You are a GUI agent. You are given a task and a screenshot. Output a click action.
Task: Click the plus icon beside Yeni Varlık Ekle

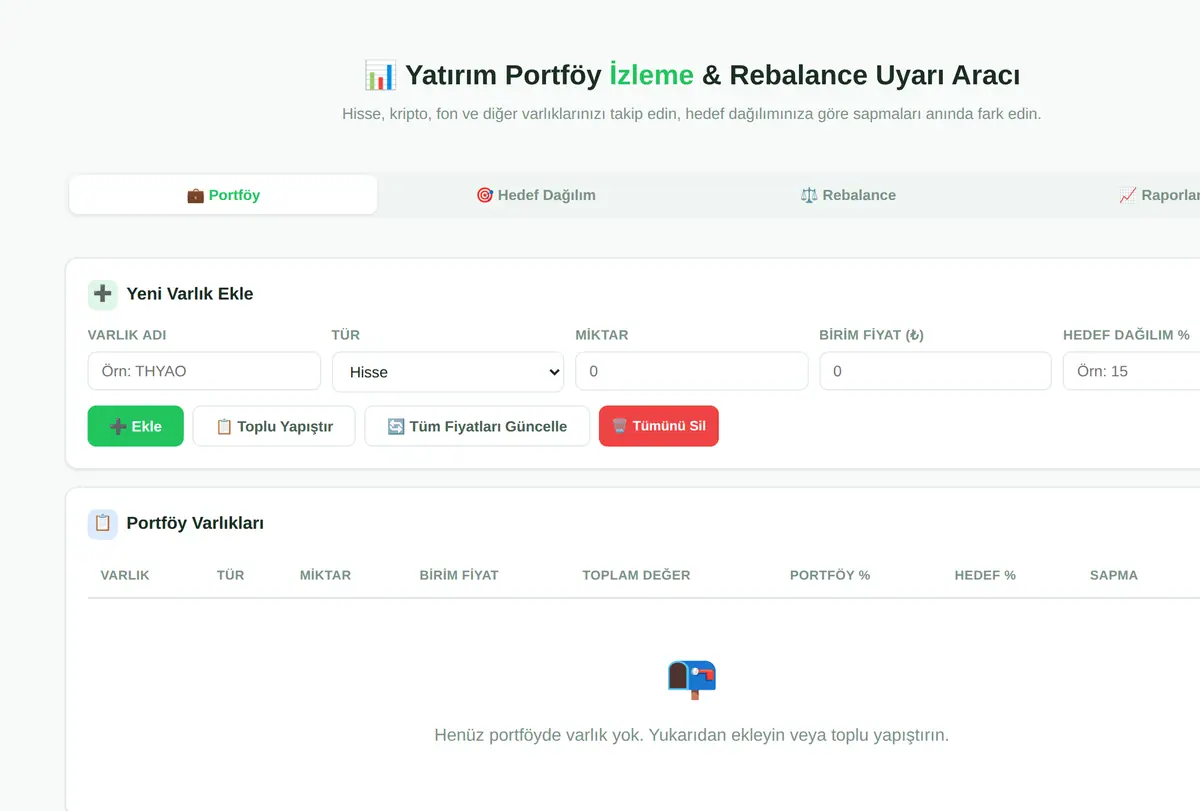tap(103, 294)
